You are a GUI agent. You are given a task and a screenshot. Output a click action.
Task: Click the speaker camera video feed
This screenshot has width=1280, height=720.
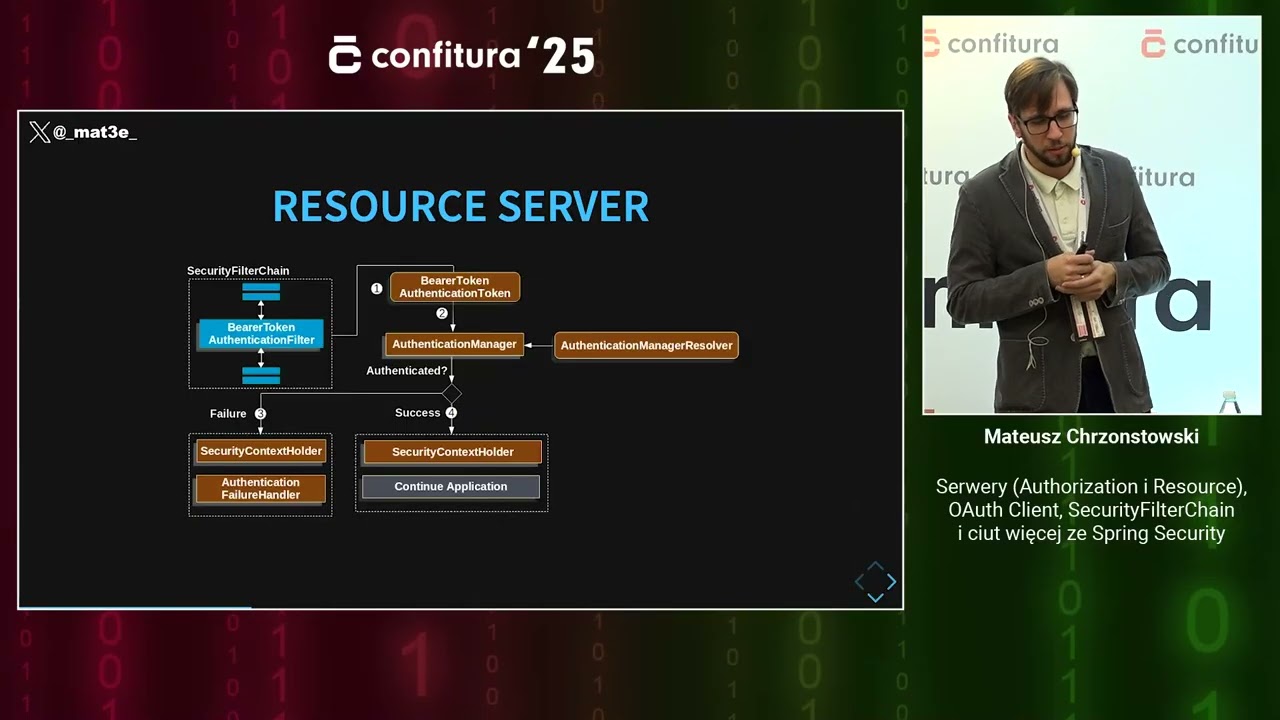(1091, 215)
